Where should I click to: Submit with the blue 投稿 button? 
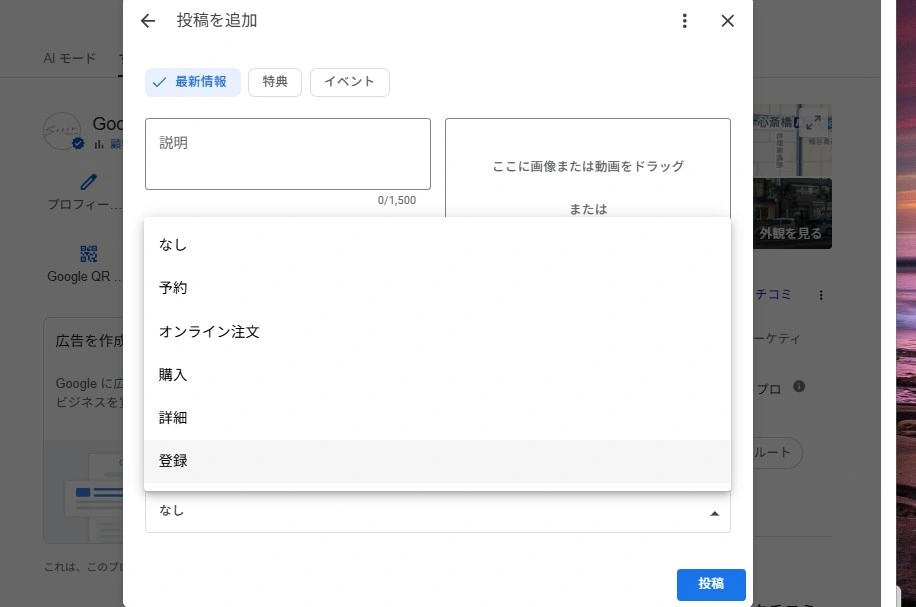[x=711, y=584]
